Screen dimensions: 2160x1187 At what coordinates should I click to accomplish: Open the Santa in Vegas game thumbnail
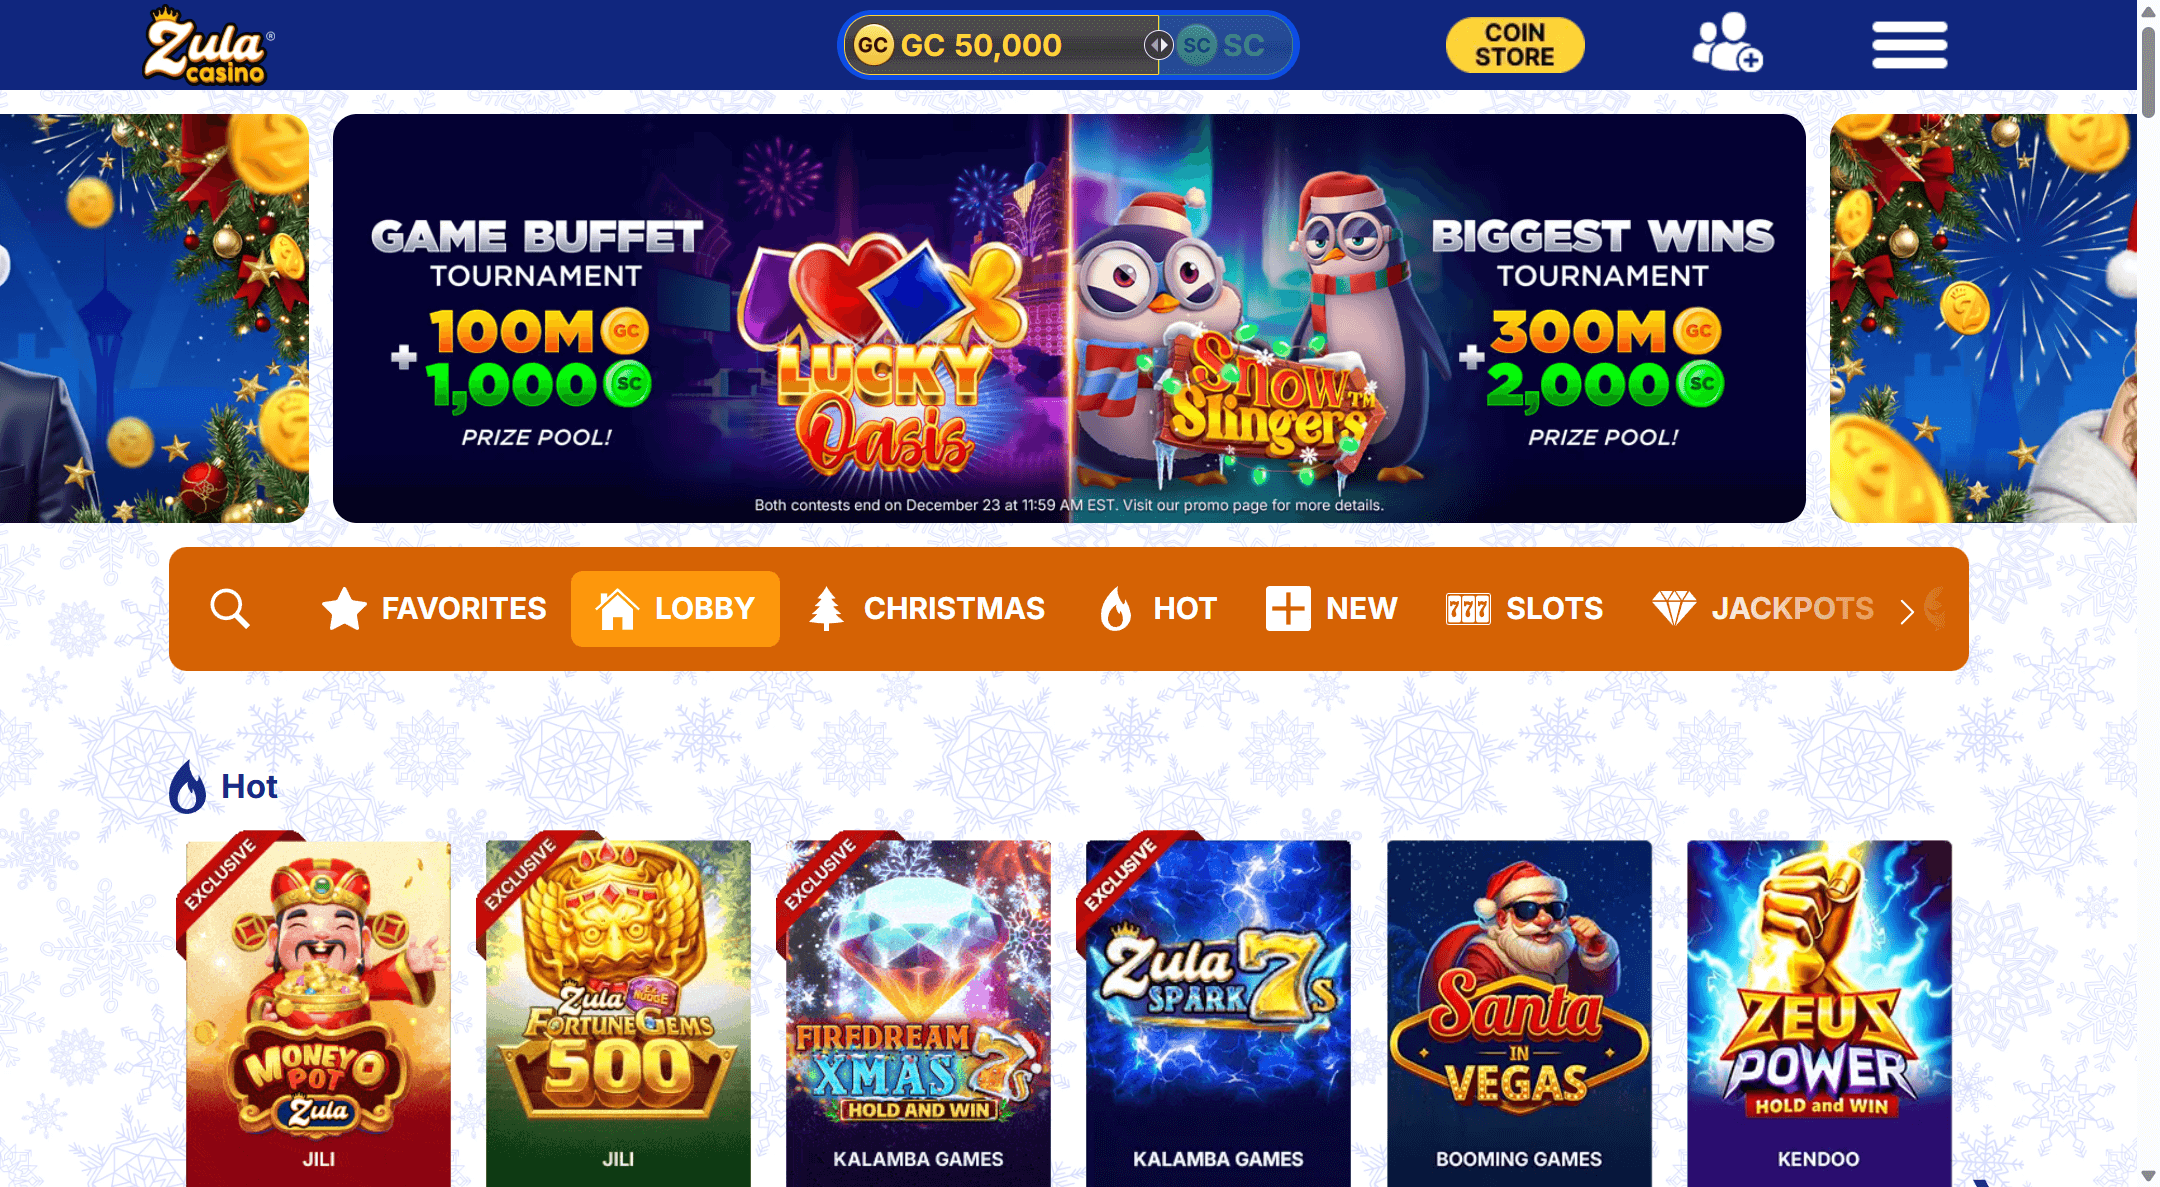1519,1013
